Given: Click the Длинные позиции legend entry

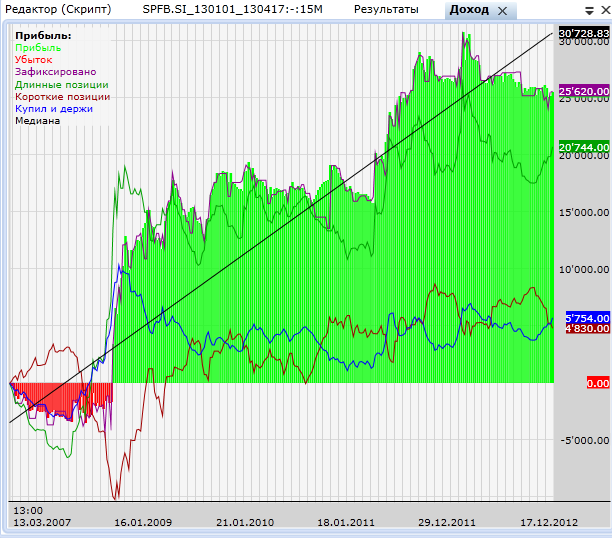Looking at the screenshot, I should [x=62, y=84].
